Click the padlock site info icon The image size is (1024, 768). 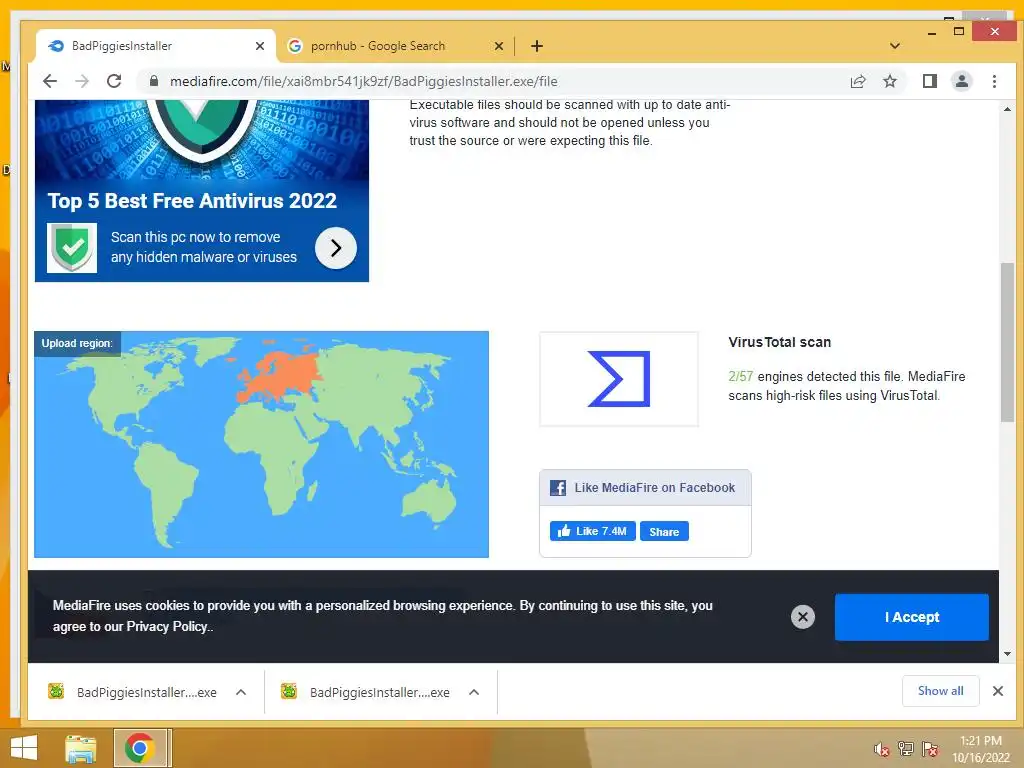point(154,81)
